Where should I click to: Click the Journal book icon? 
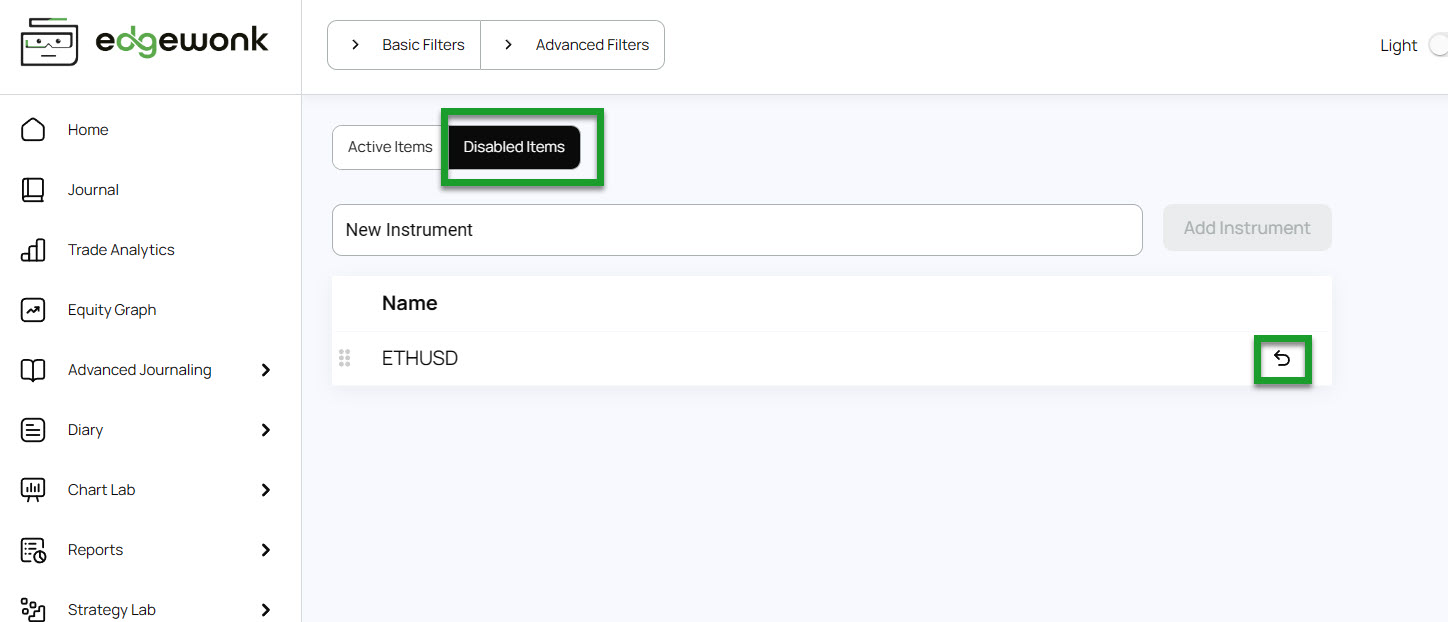(33, 190)
